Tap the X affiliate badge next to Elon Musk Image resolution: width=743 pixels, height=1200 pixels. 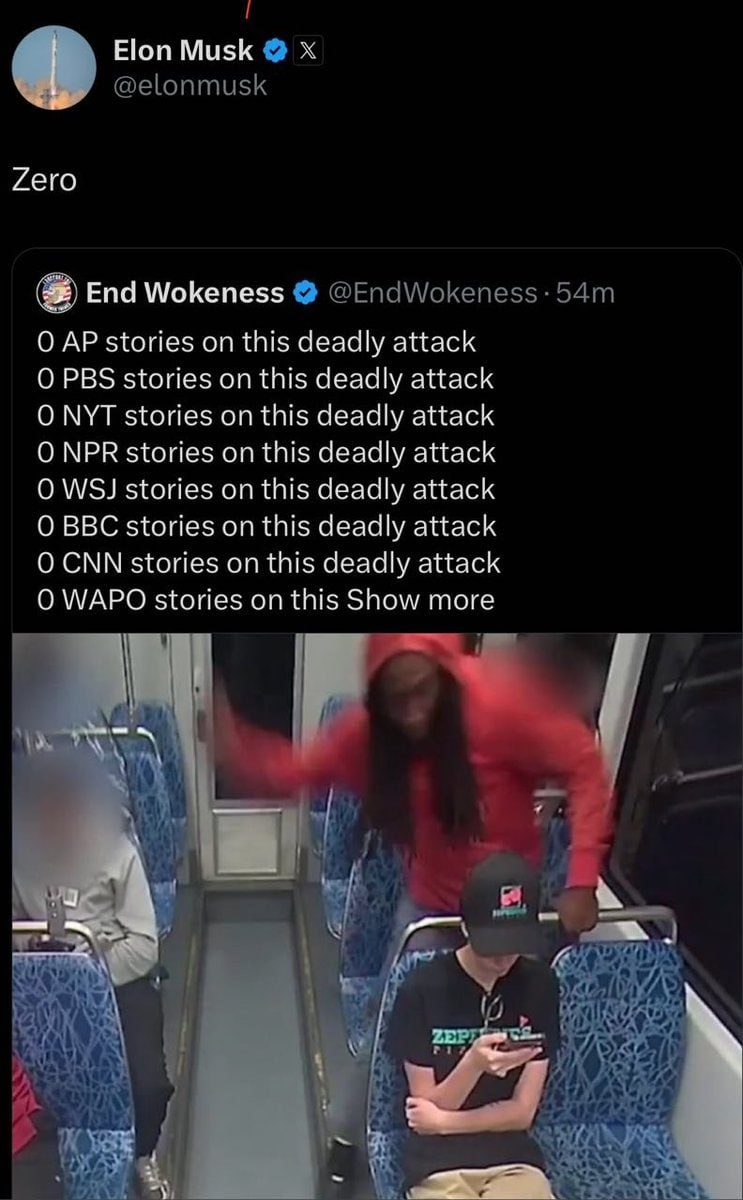point(307,50)
